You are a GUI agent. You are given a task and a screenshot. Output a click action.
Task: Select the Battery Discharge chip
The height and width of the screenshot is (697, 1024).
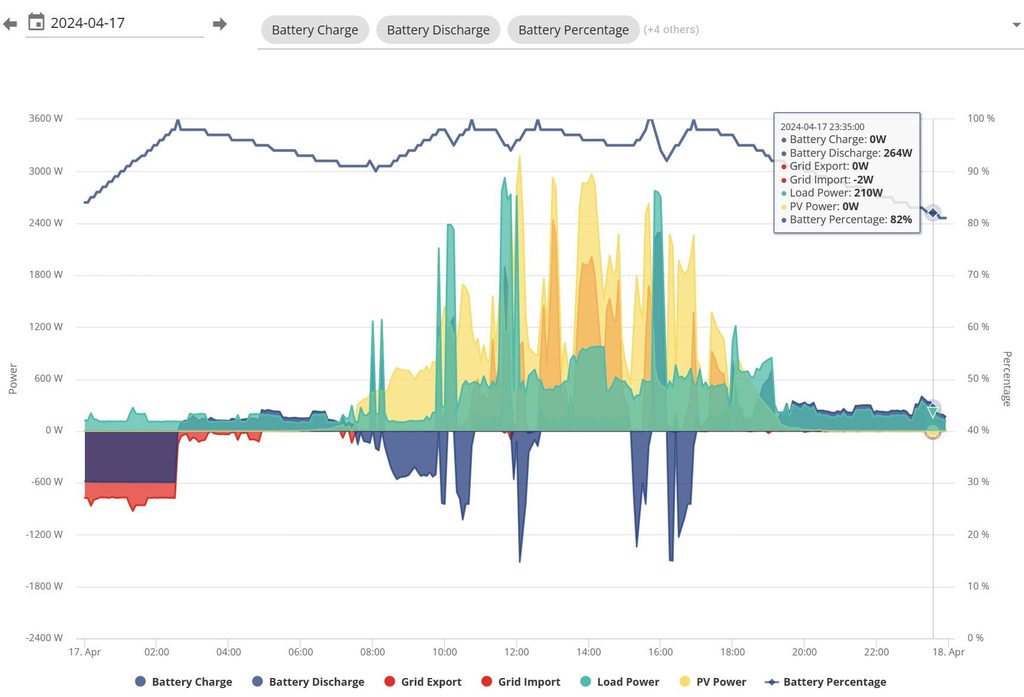[438, 30]
